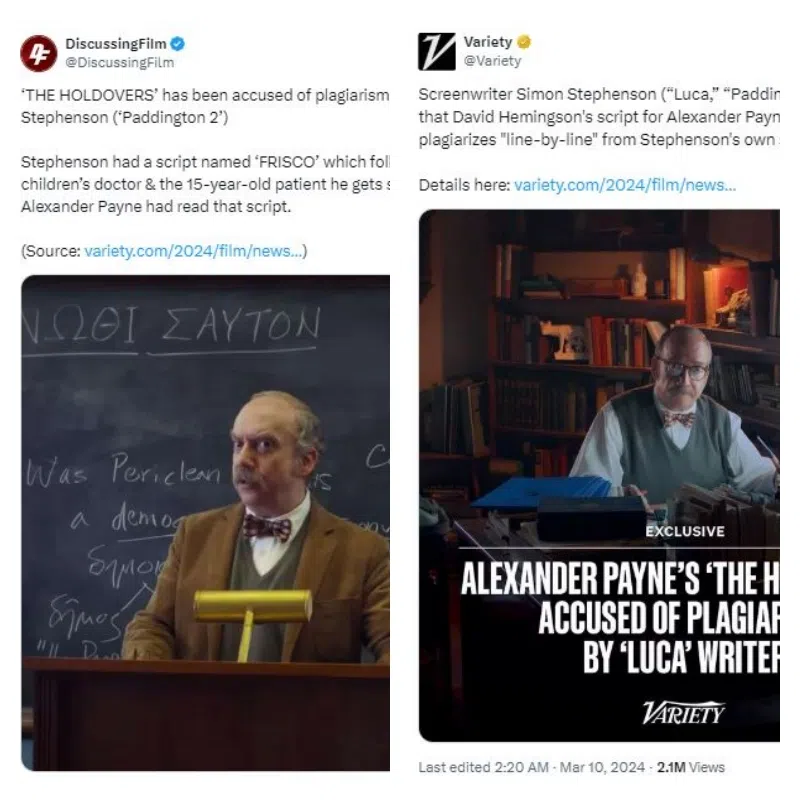Click the DiscussingFilm tweet text about 'THE HOLDOVERS'
This screenshot has width=800, height=800.
(205, 151)
